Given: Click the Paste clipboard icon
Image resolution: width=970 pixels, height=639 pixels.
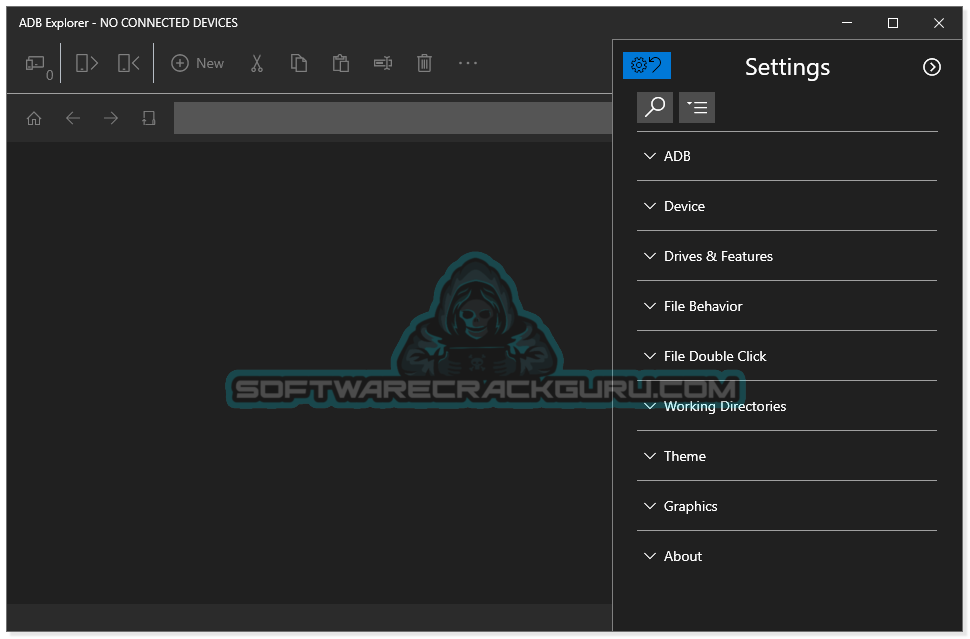Looking at the screenshot, I should 341,63.
